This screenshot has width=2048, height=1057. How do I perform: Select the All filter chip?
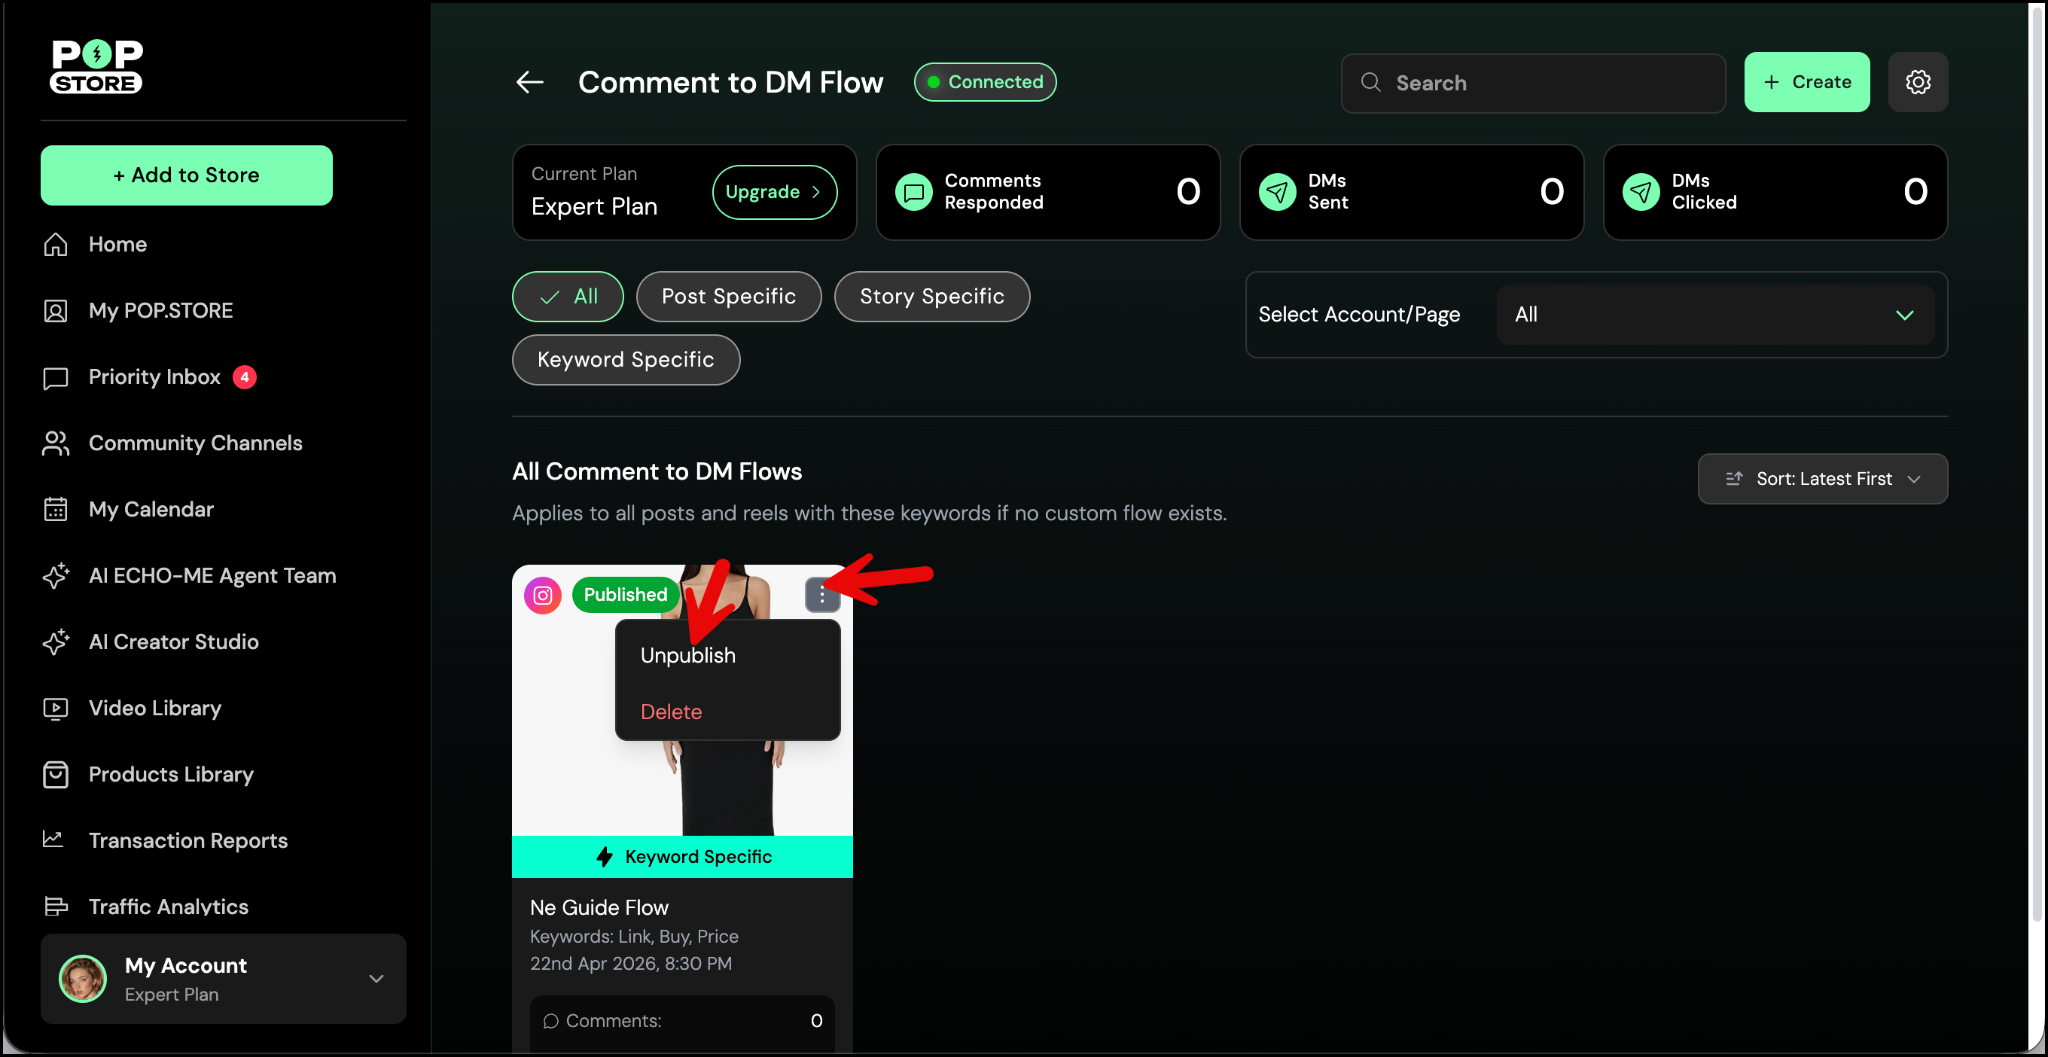pyautogui.click(x=568, y=297)
